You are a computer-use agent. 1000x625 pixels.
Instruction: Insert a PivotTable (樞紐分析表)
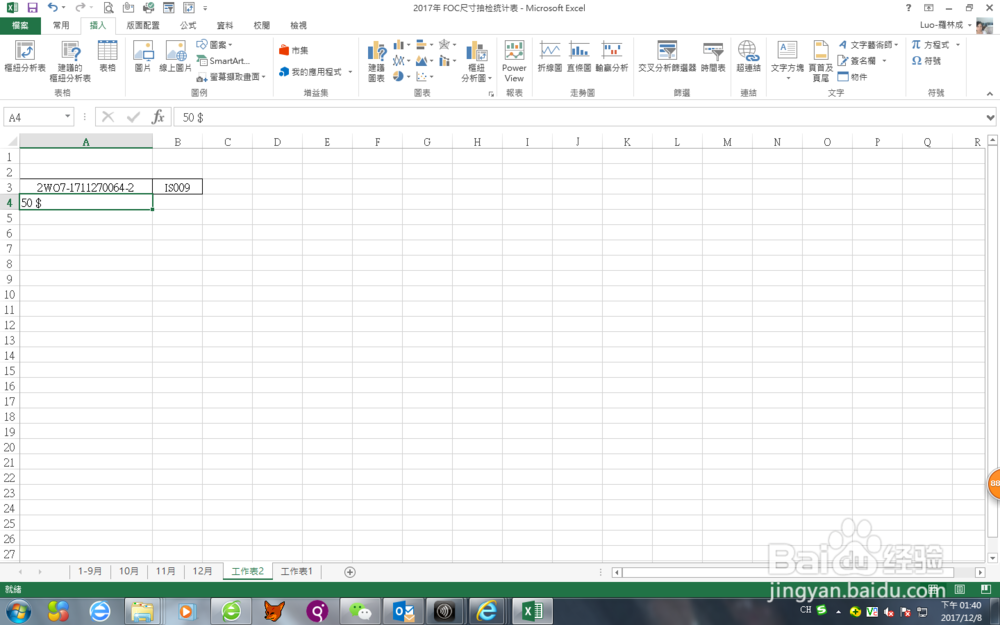coord(25,55)
